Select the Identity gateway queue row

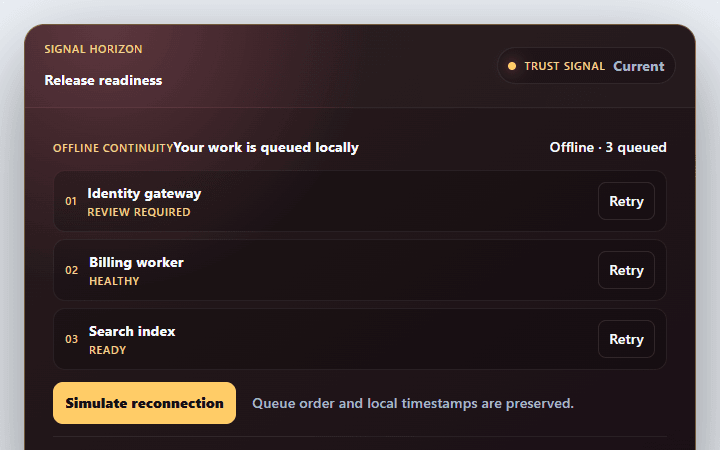point(360,201)
